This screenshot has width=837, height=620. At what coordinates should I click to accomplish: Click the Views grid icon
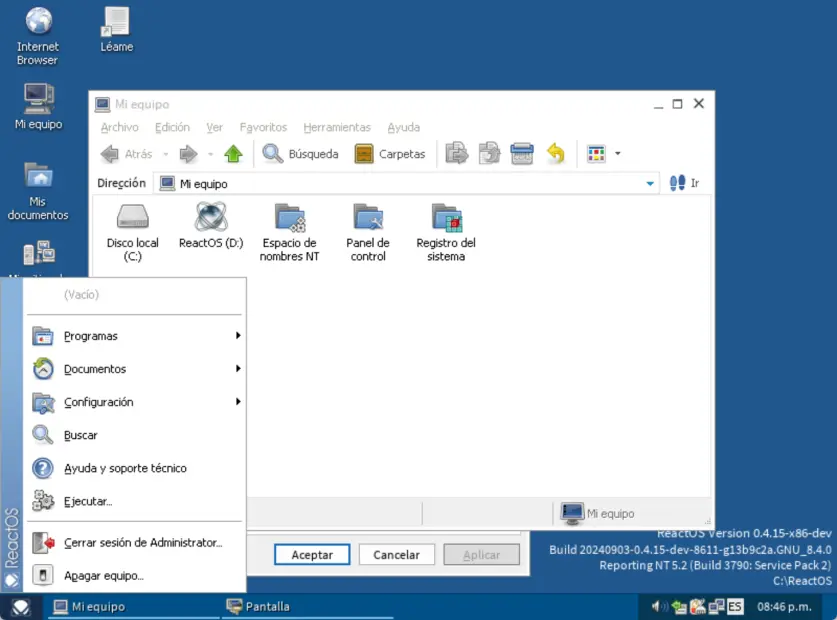(596, 154)
